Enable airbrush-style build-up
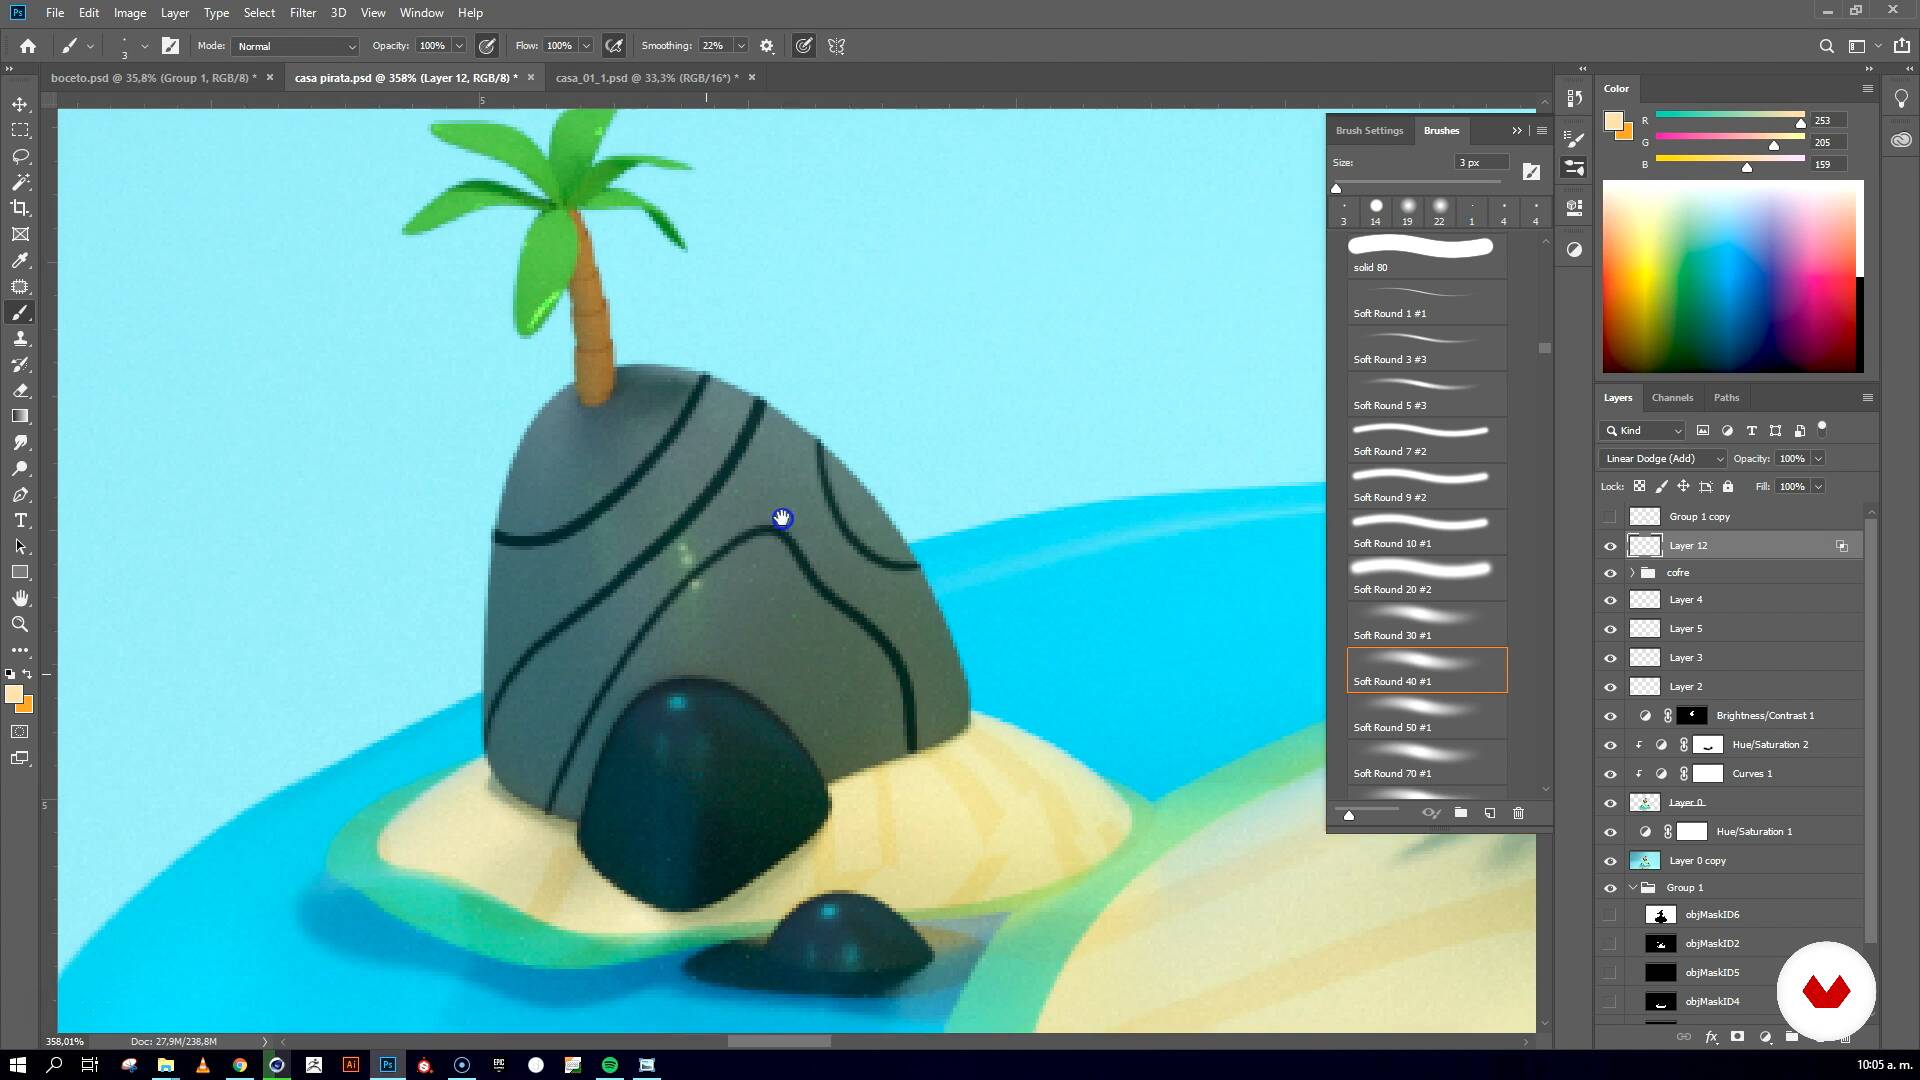 click(614, 46)
